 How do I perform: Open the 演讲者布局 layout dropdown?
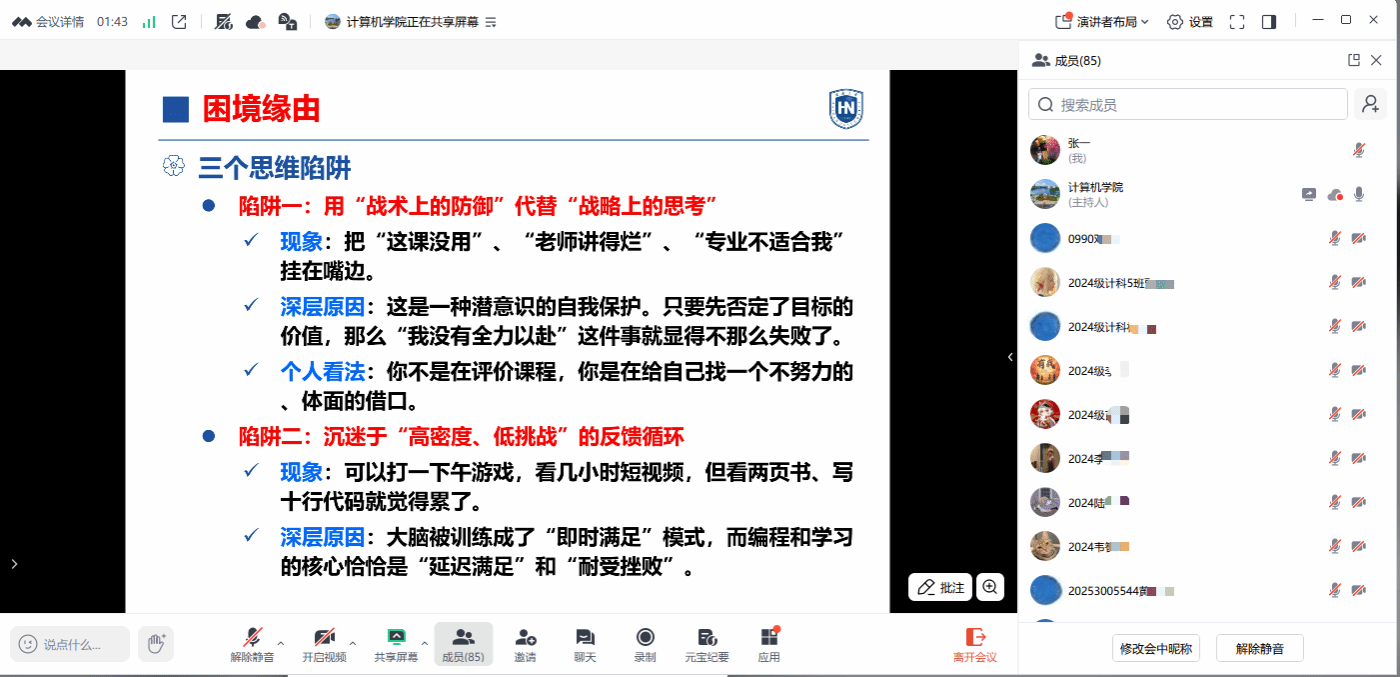coord(1103,21)
